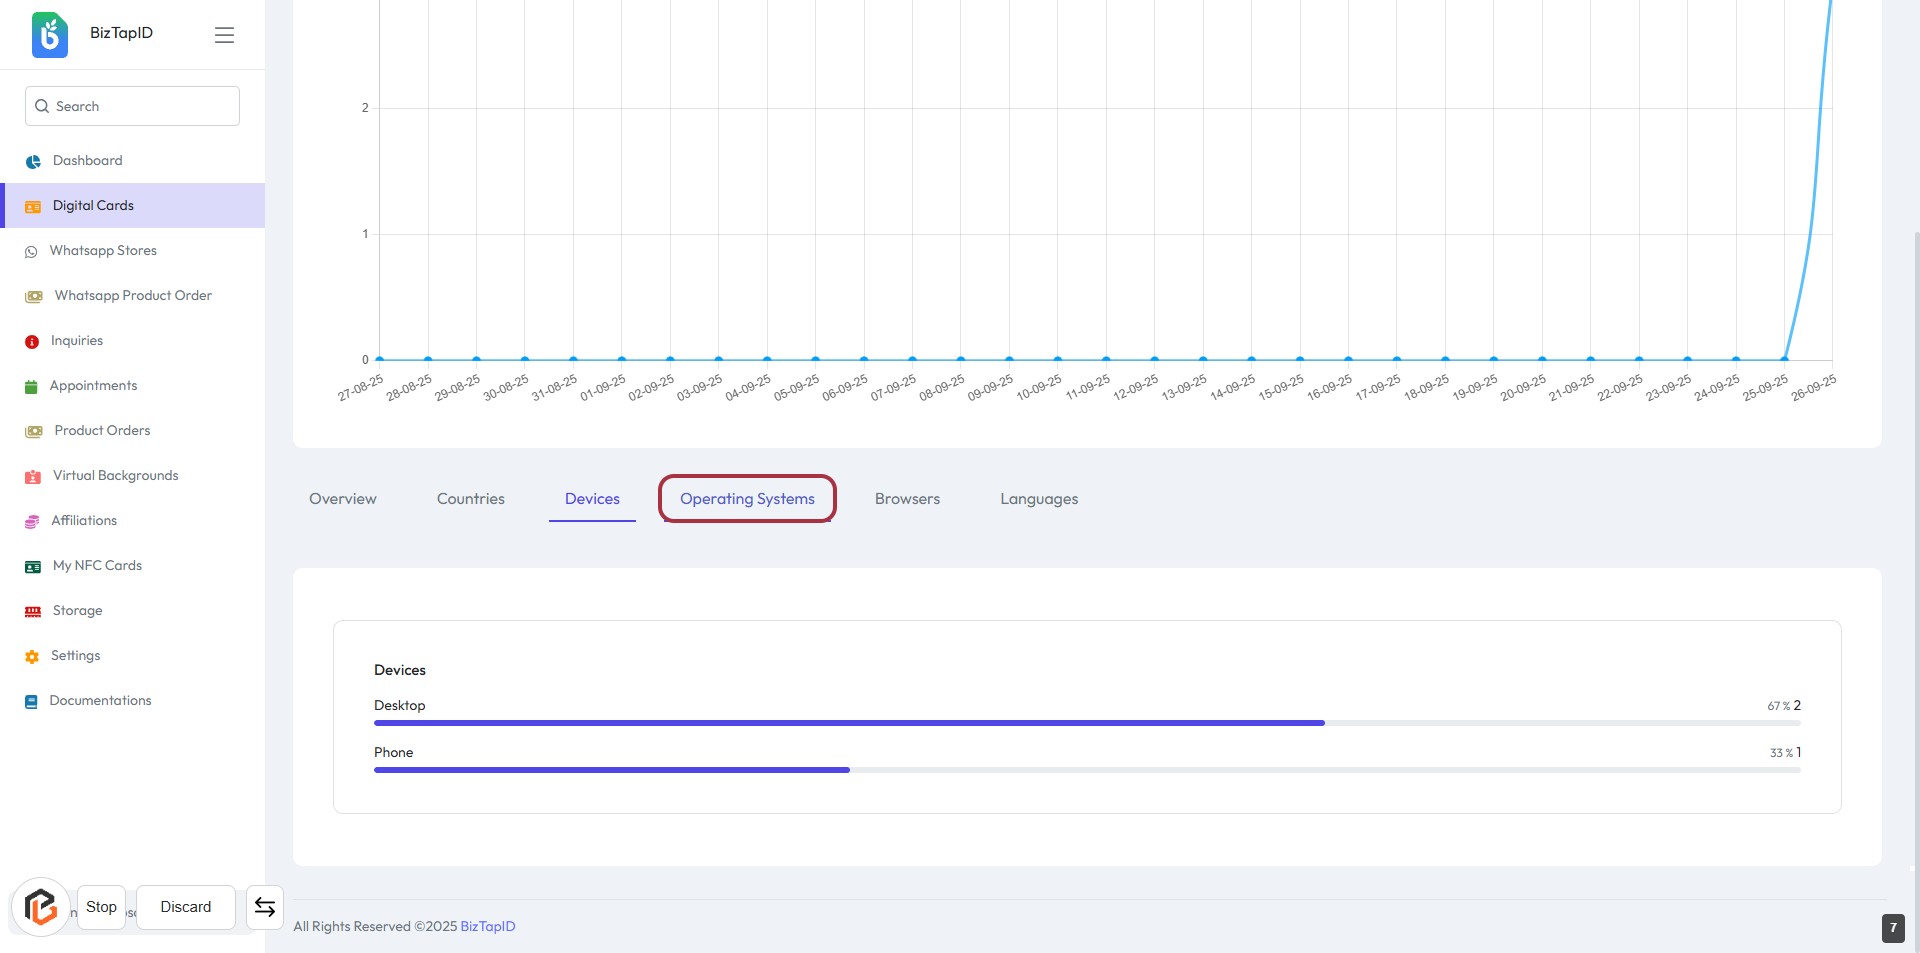
Task: Click the Inquiries red info icon
Action: [x=32, y=342]
